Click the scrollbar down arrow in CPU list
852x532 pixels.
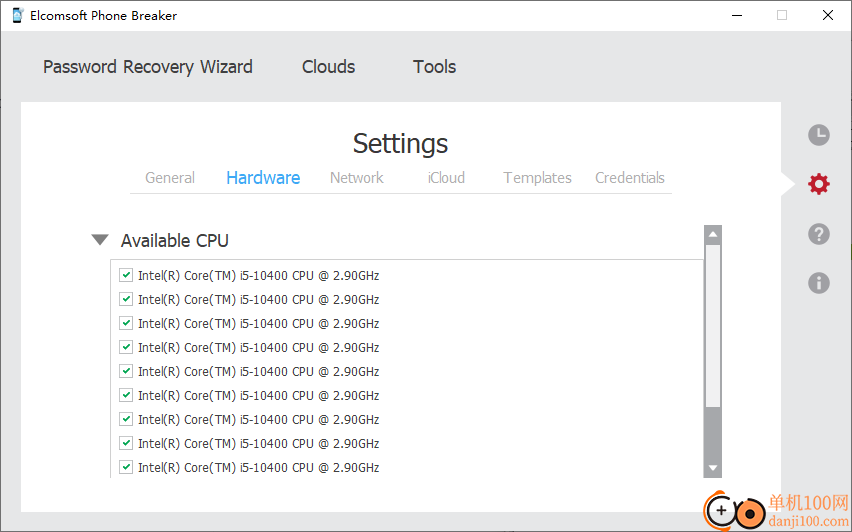coord(712,468)
